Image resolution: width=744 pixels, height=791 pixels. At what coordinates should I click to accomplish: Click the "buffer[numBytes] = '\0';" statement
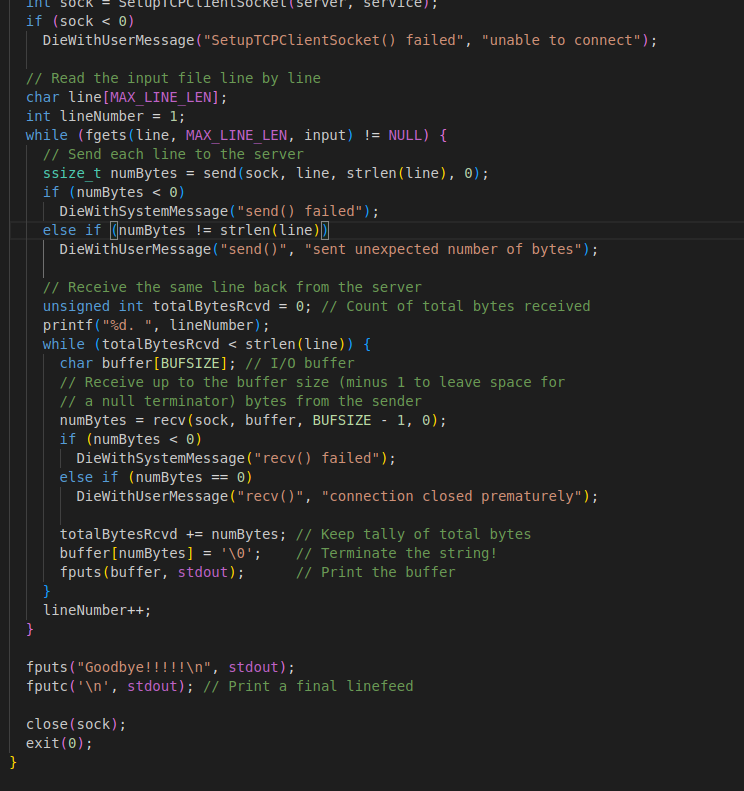click(160, 553)
